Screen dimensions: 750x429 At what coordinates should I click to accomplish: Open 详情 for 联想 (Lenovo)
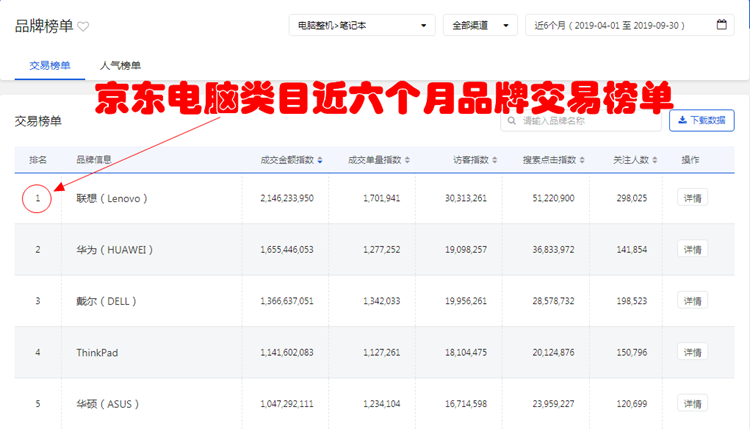[x=692, y=198]
